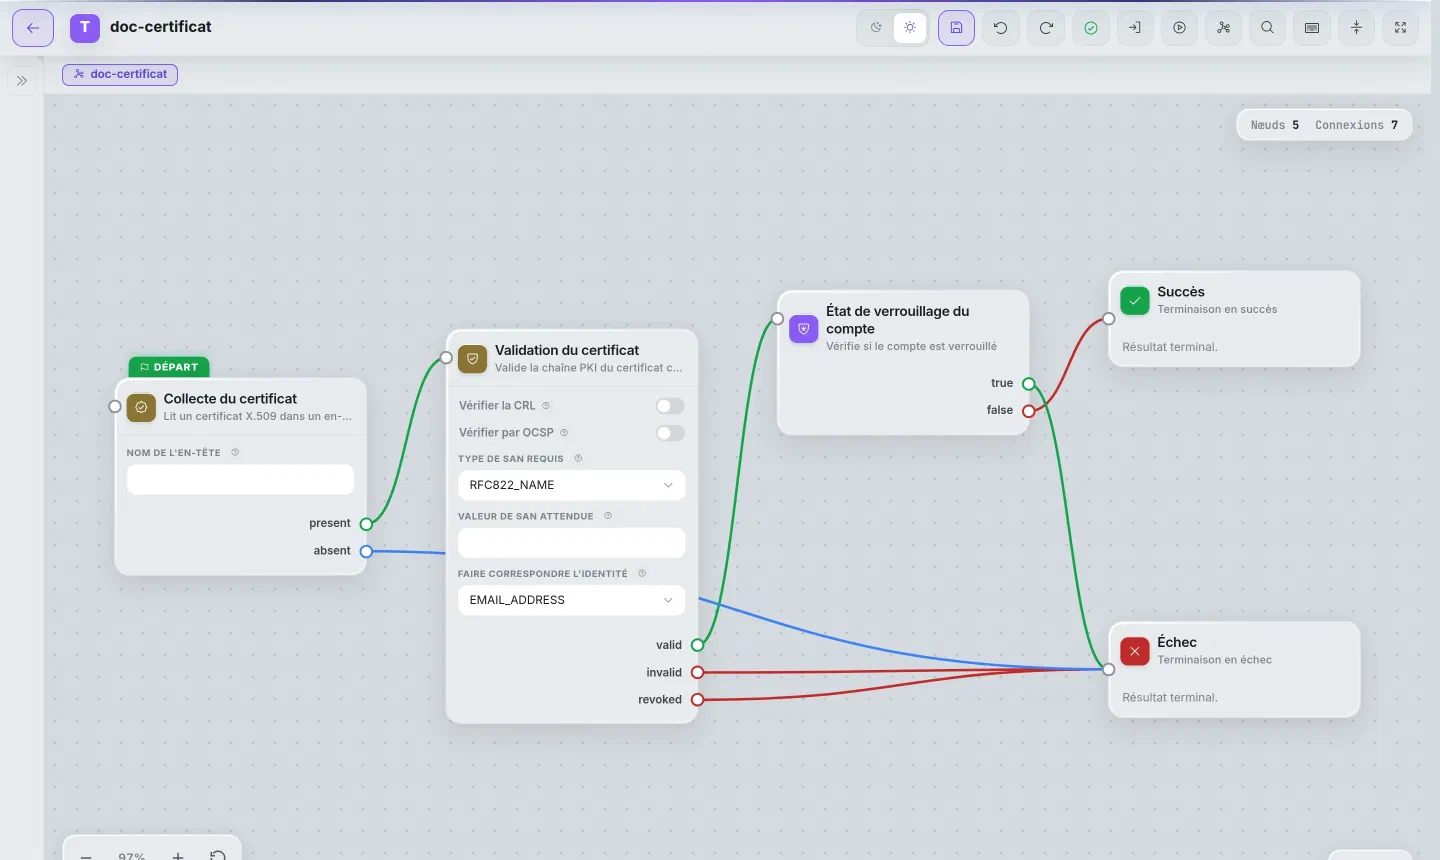
Task: Click the purple T project icon
Action: [x=85, y=27]
